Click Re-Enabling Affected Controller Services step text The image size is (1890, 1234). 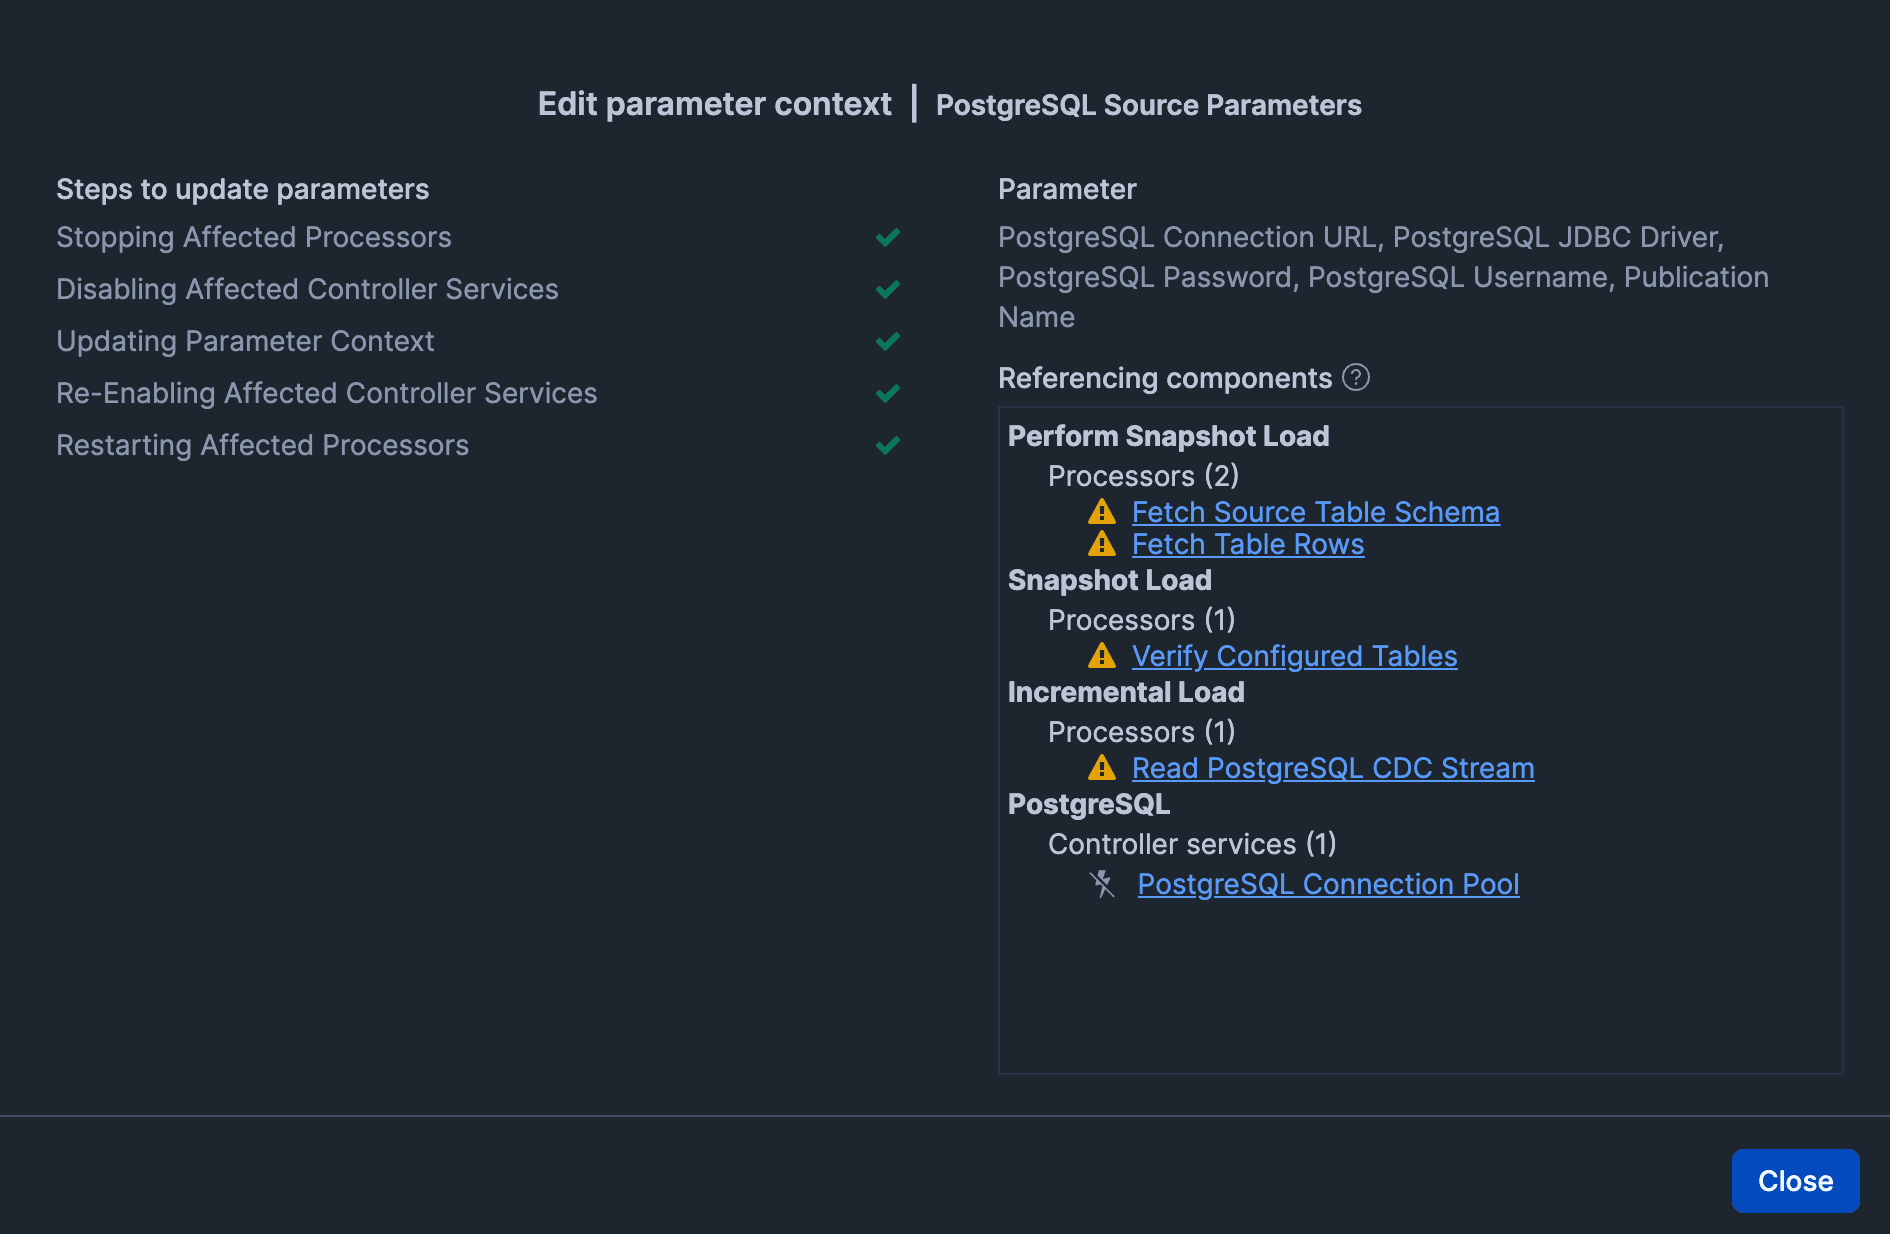pyautogui.click(x=326, y=393)
